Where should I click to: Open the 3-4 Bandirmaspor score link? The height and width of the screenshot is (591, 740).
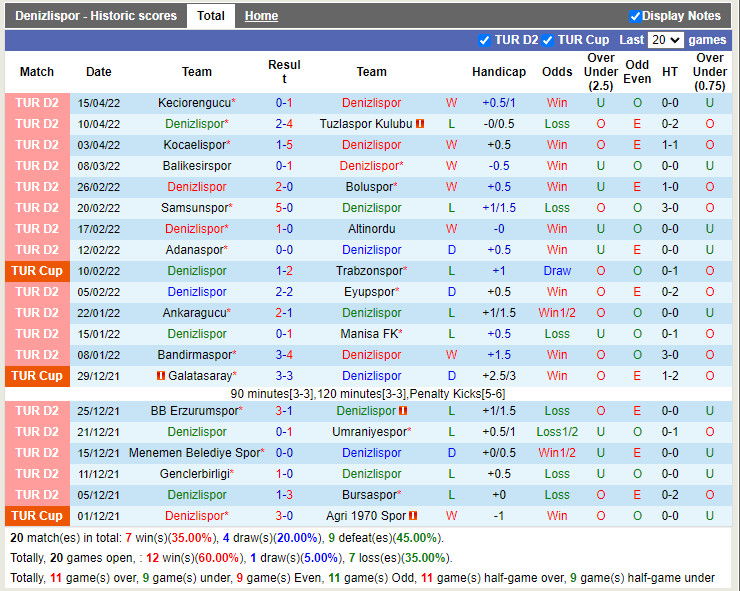click(x=284, y=355)
